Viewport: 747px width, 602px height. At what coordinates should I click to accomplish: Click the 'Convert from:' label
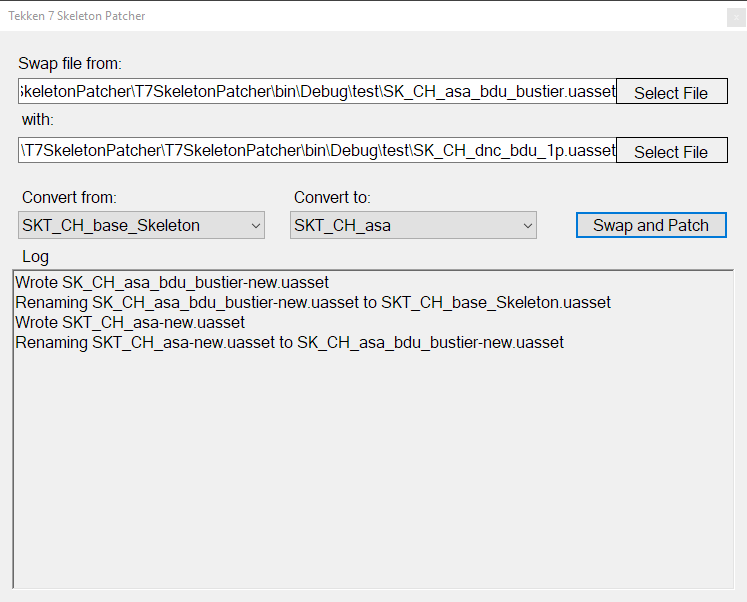[70, 197]
